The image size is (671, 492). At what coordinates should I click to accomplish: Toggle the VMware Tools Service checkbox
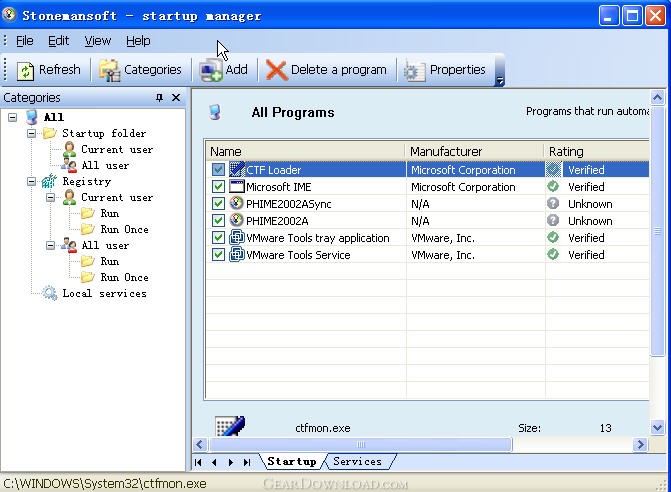coord(218,255)
